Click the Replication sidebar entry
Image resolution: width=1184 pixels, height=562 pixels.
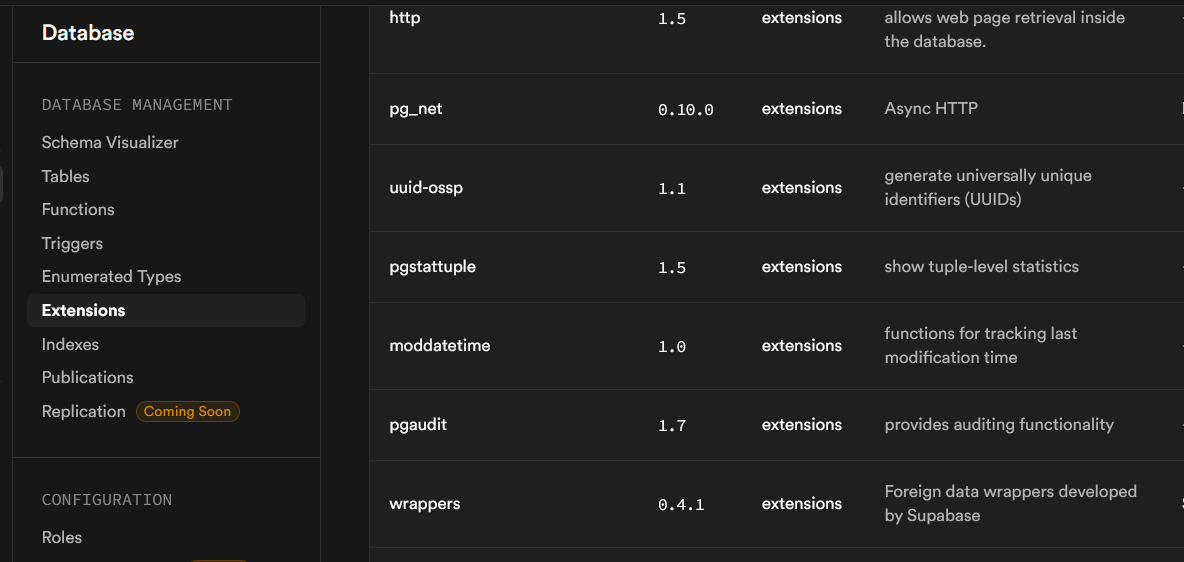84,411
